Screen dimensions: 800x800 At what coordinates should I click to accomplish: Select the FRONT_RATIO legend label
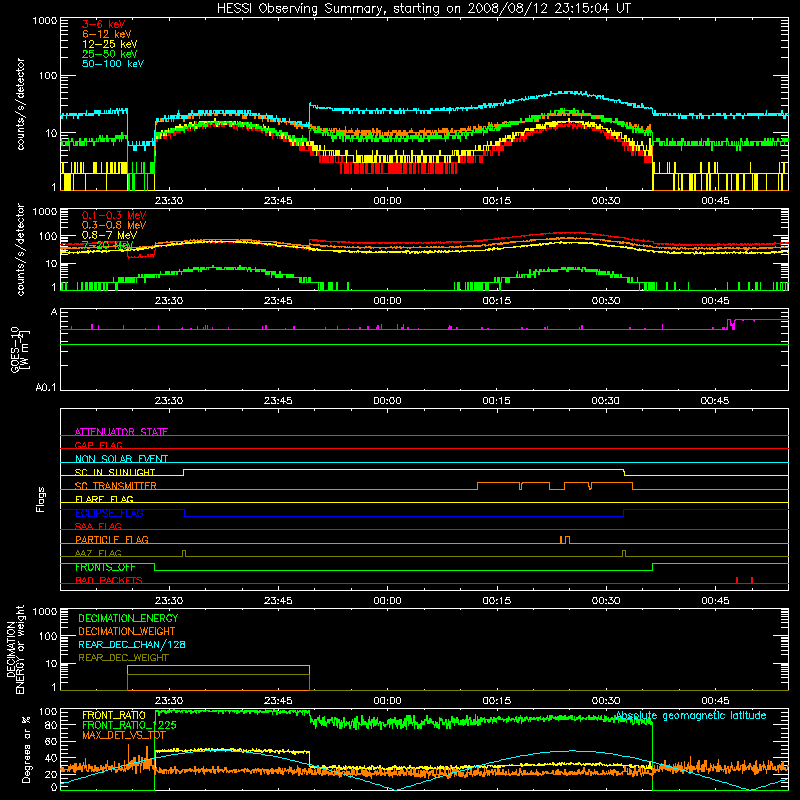tap(114, 715)
